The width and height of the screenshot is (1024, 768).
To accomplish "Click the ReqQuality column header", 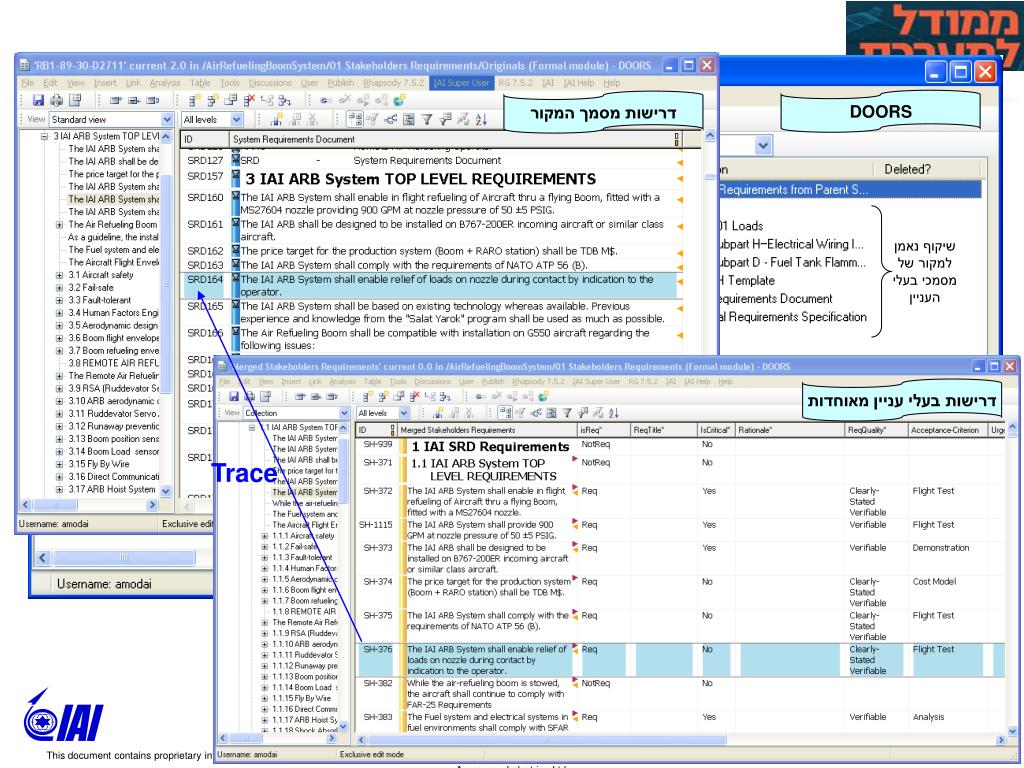I will point(875,430).
